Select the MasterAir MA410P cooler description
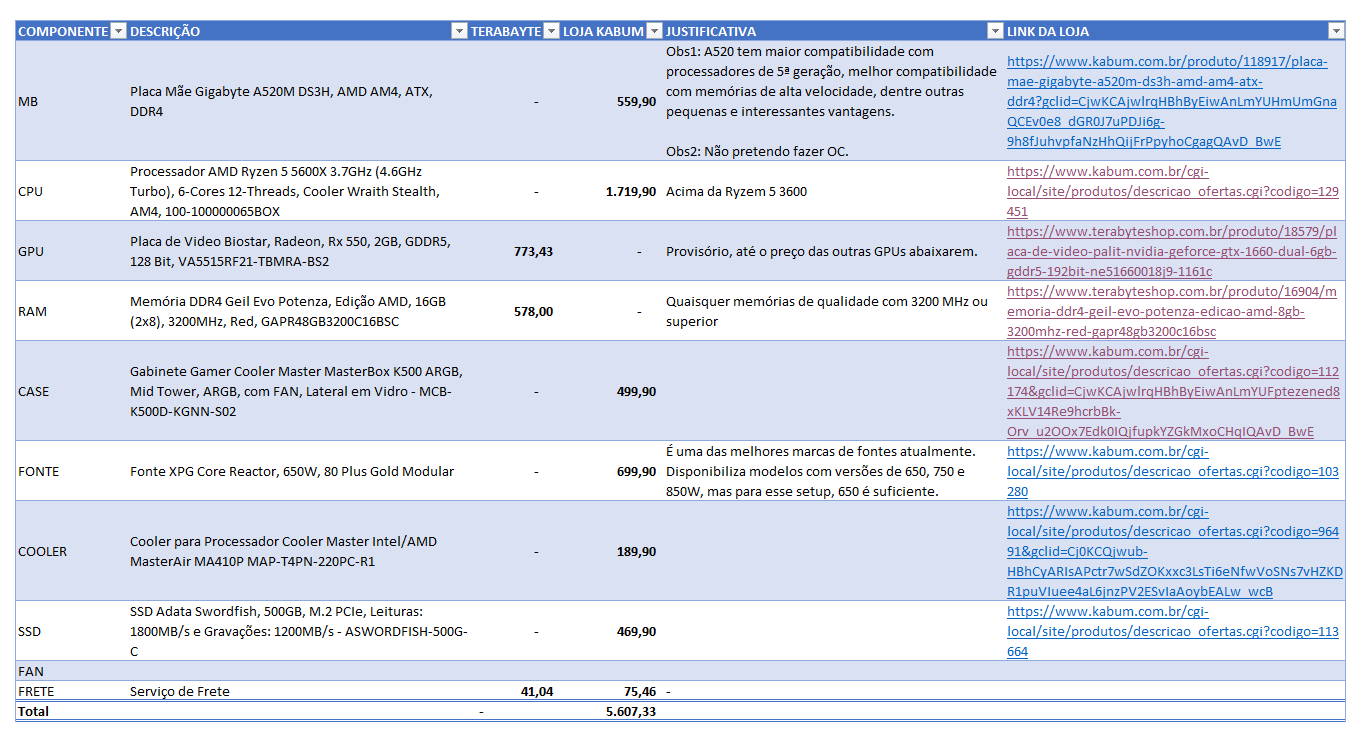The image size is (1361, 741). coord(298,551)
